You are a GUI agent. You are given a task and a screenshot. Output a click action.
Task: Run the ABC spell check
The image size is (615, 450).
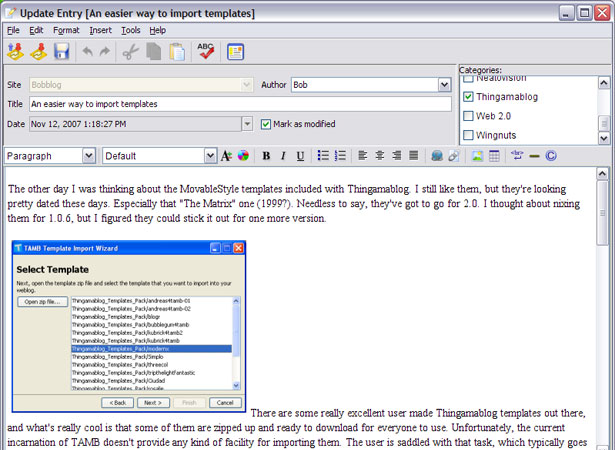206,51
